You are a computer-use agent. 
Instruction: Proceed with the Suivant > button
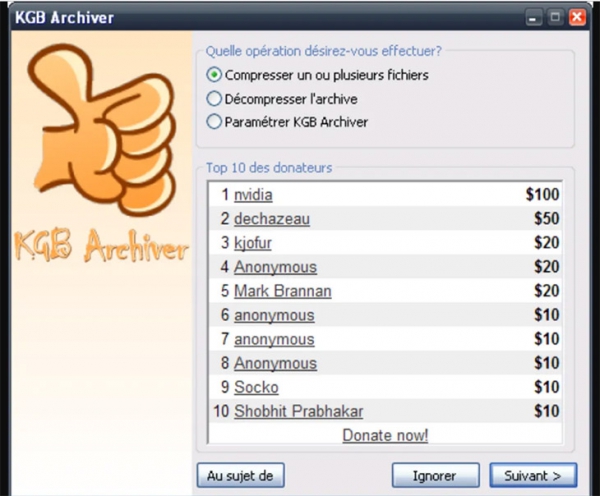click(x=533, y=475)
